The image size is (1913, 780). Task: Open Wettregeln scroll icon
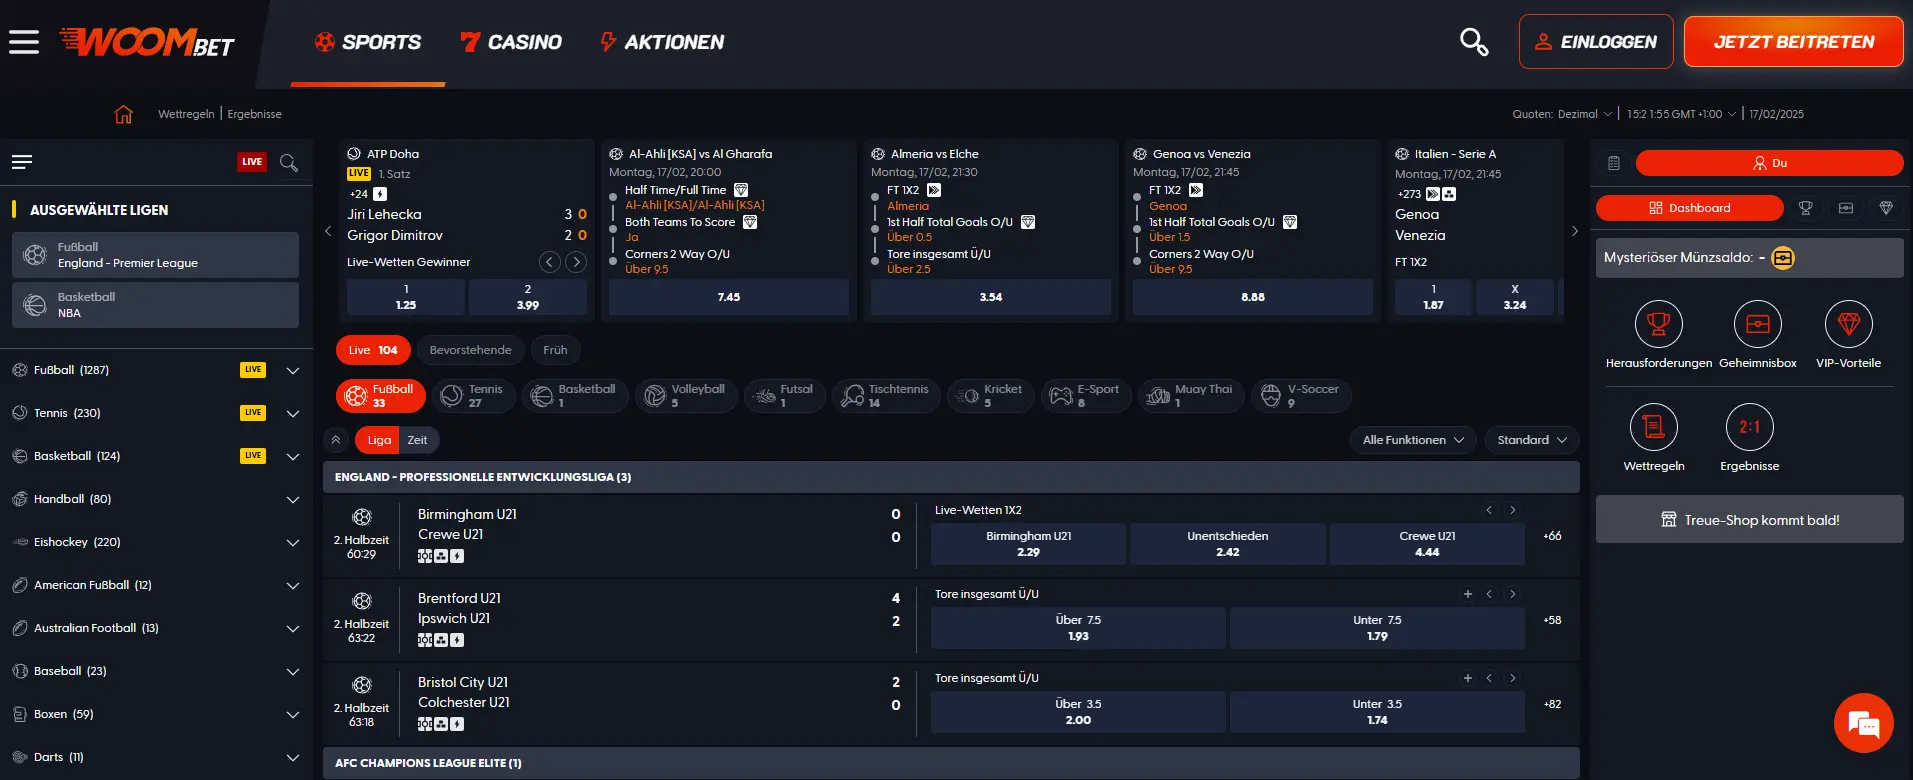pos(1654,427)
